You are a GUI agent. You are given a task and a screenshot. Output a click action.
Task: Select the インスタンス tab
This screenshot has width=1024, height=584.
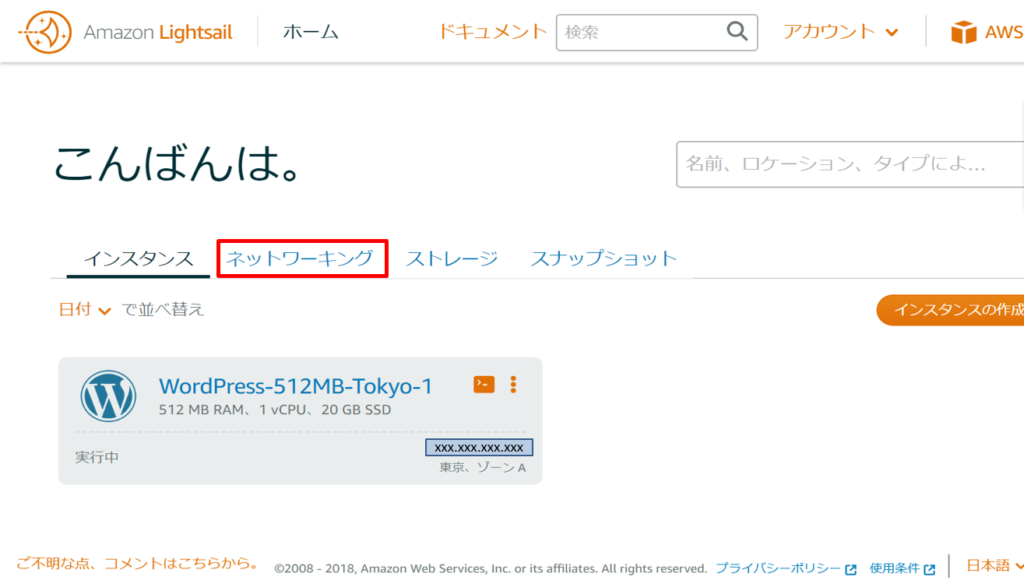point(138,259)
